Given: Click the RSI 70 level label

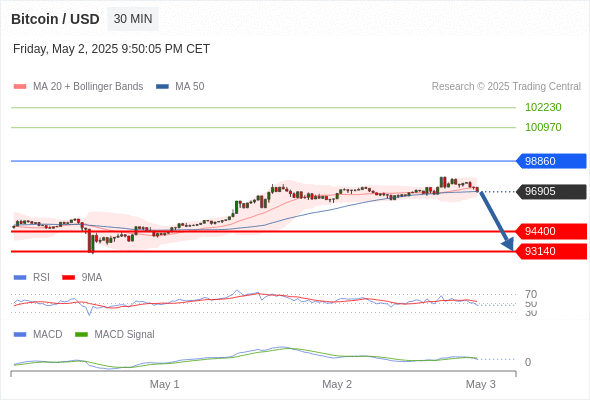Looking at the screenshot, I should pyautogui.click(x=531, y=294).
